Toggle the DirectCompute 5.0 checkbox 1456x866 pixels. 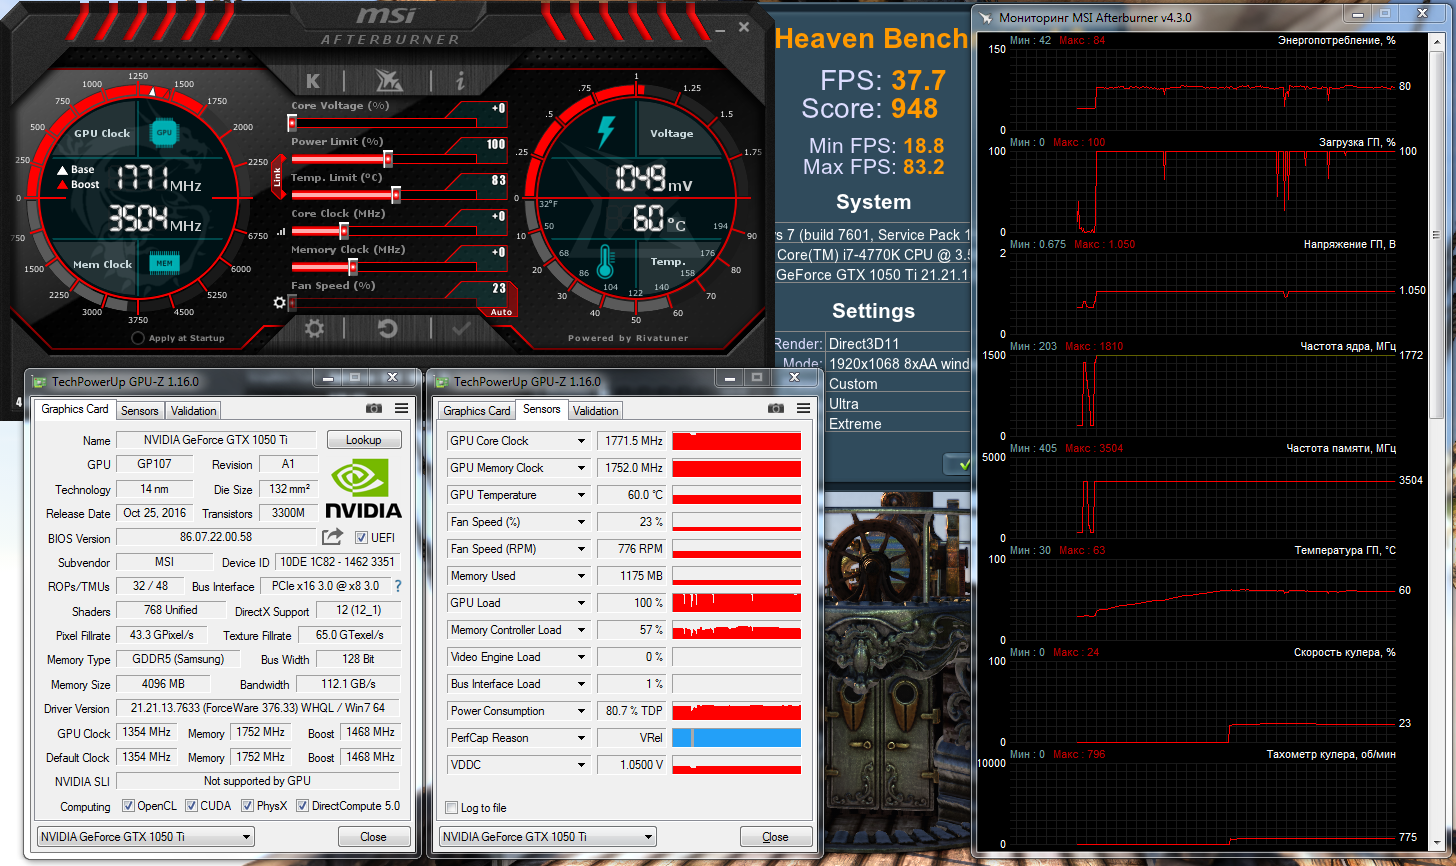point(302,806)
